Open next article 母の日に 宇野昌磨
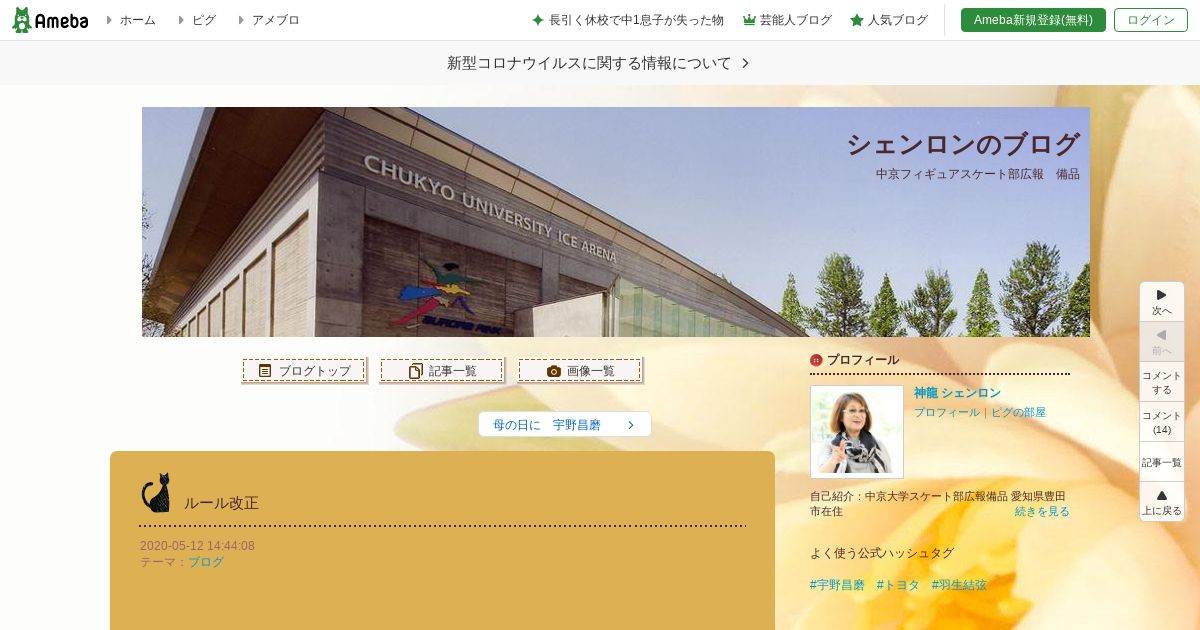 565,424
